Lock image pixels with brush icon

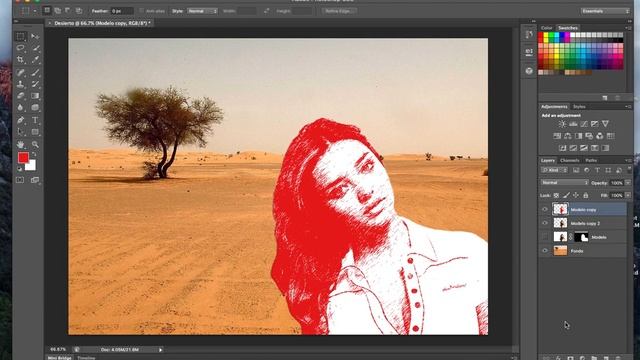[566, 196]
